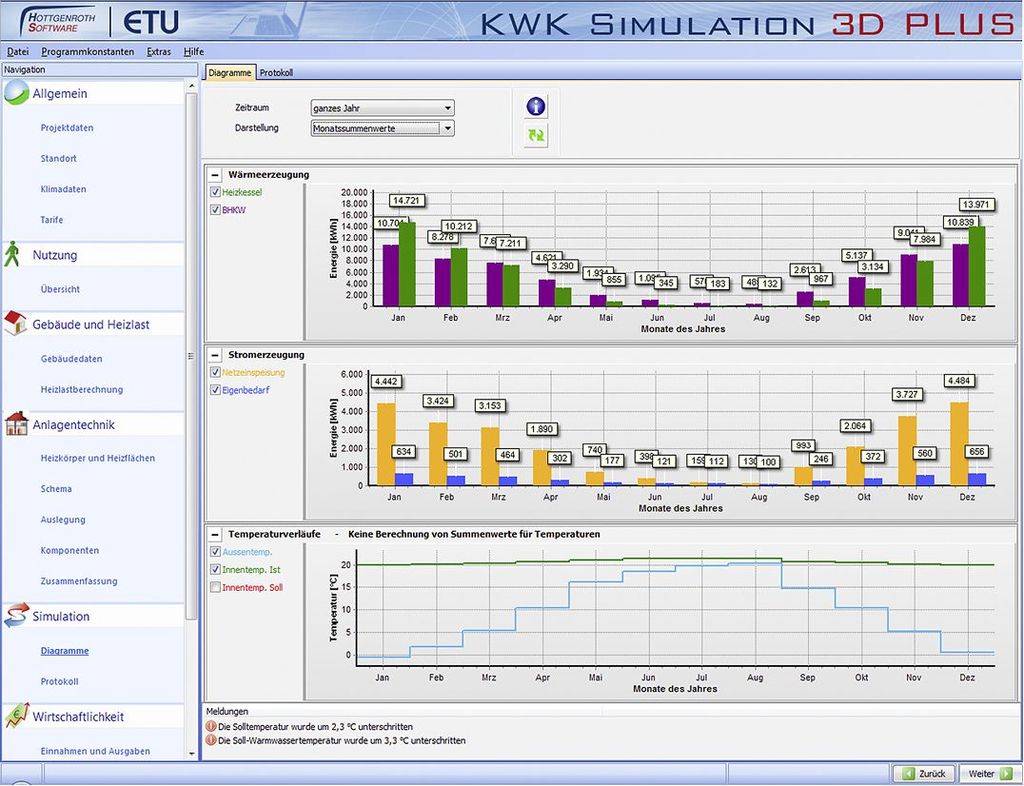The width and height of the screenshot is (1024, 786).
Task: Click the Gebäude und Heizlast house icon
Action: [15, 323]
